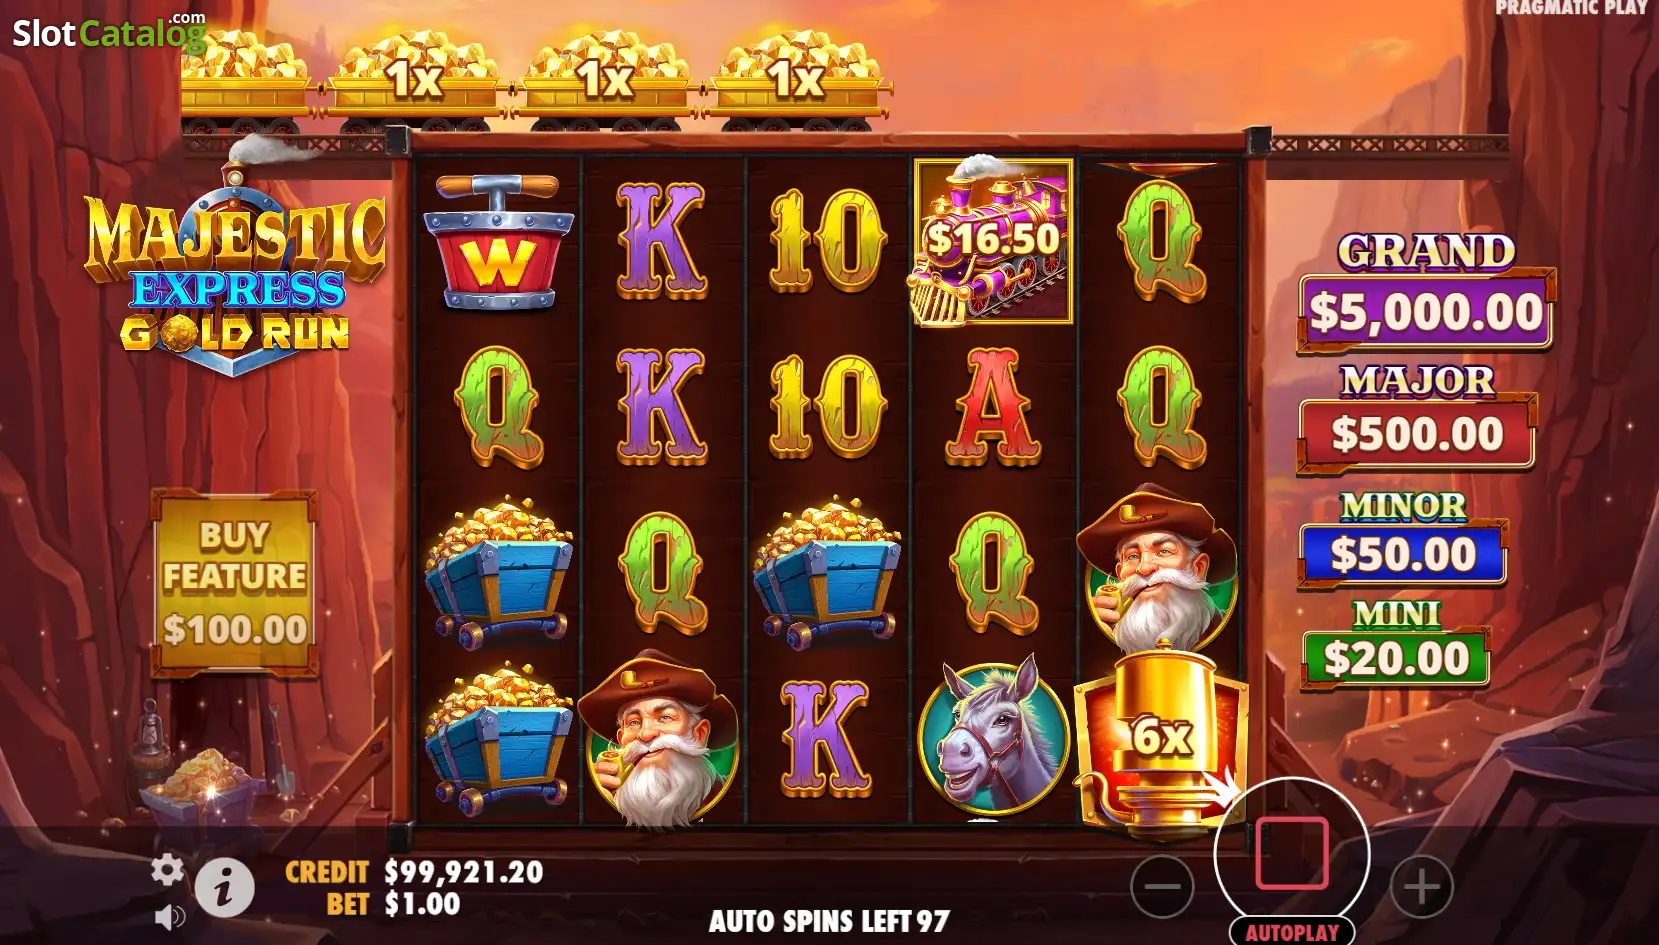Click the golden 6x multiplier lantern symbol
Image resolution: width=1659 pixels, height=945 pixels.
click(x=1160, y=738)
